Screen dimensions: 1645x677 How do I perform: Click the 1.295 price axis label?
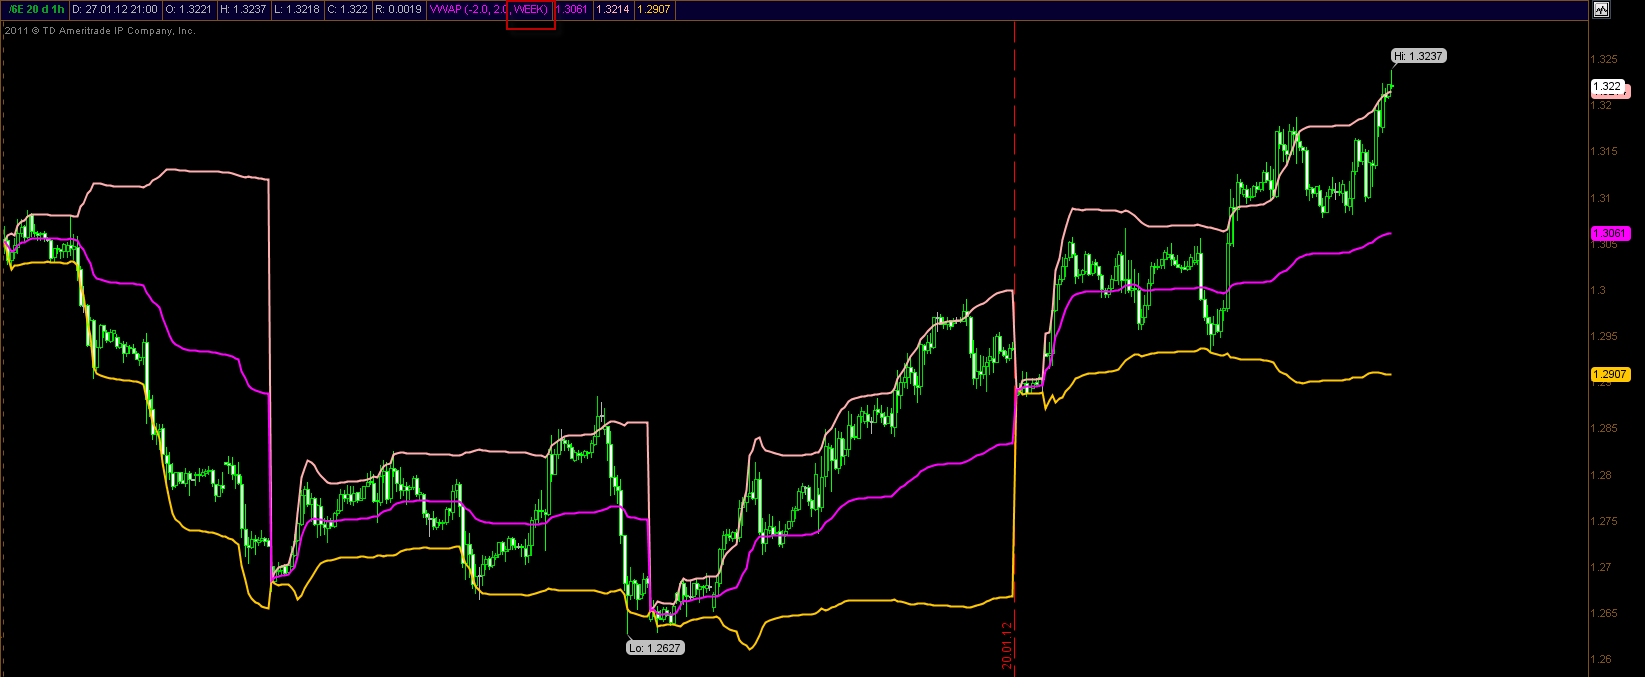pos(1604,336)
